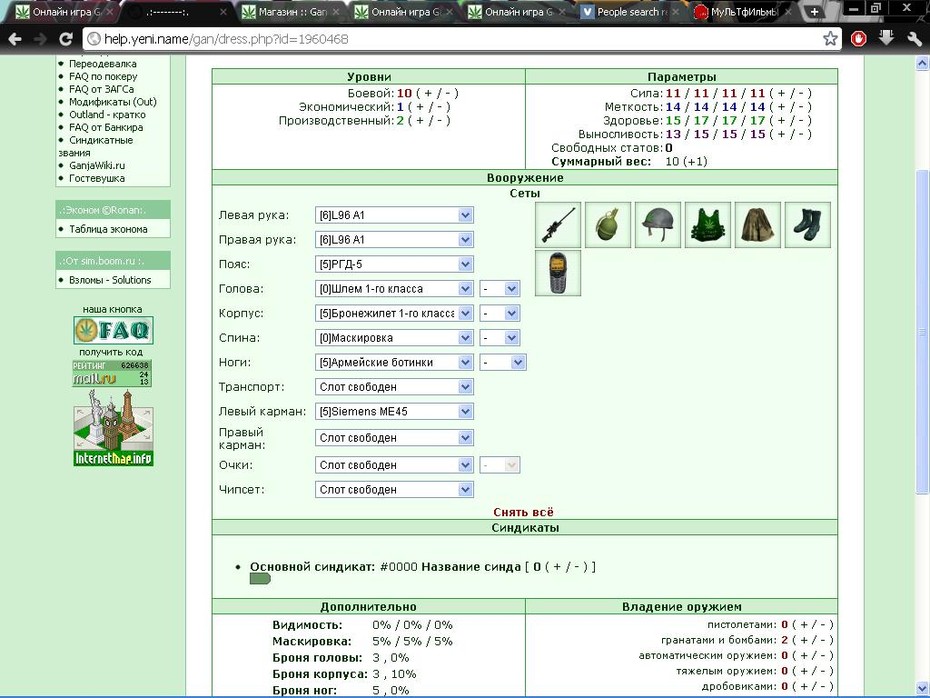Click the Сеты header link
Image resolution: width=930 pixels, height=698 pixels.
[524, 193]
